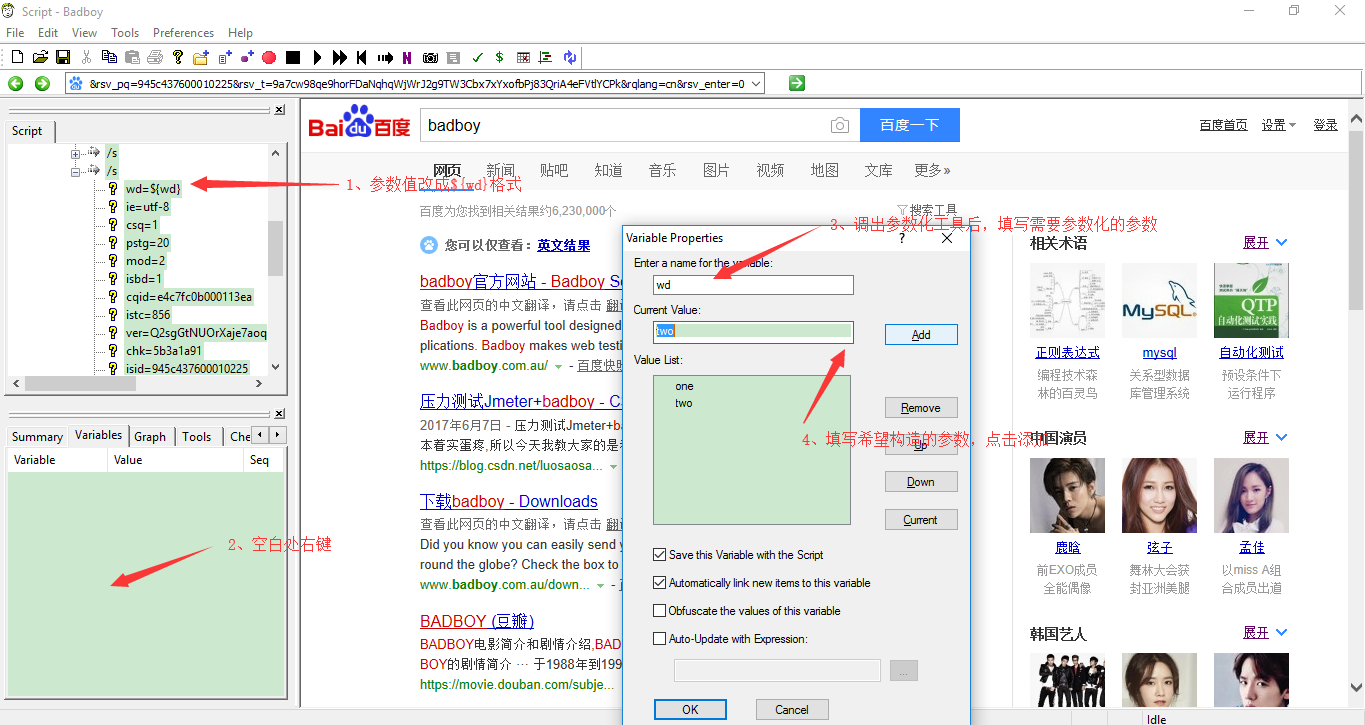Click the Baidu camera image search icon
Image resolution: width=1365 pixels, height=725 pixels.
(840, 125)
